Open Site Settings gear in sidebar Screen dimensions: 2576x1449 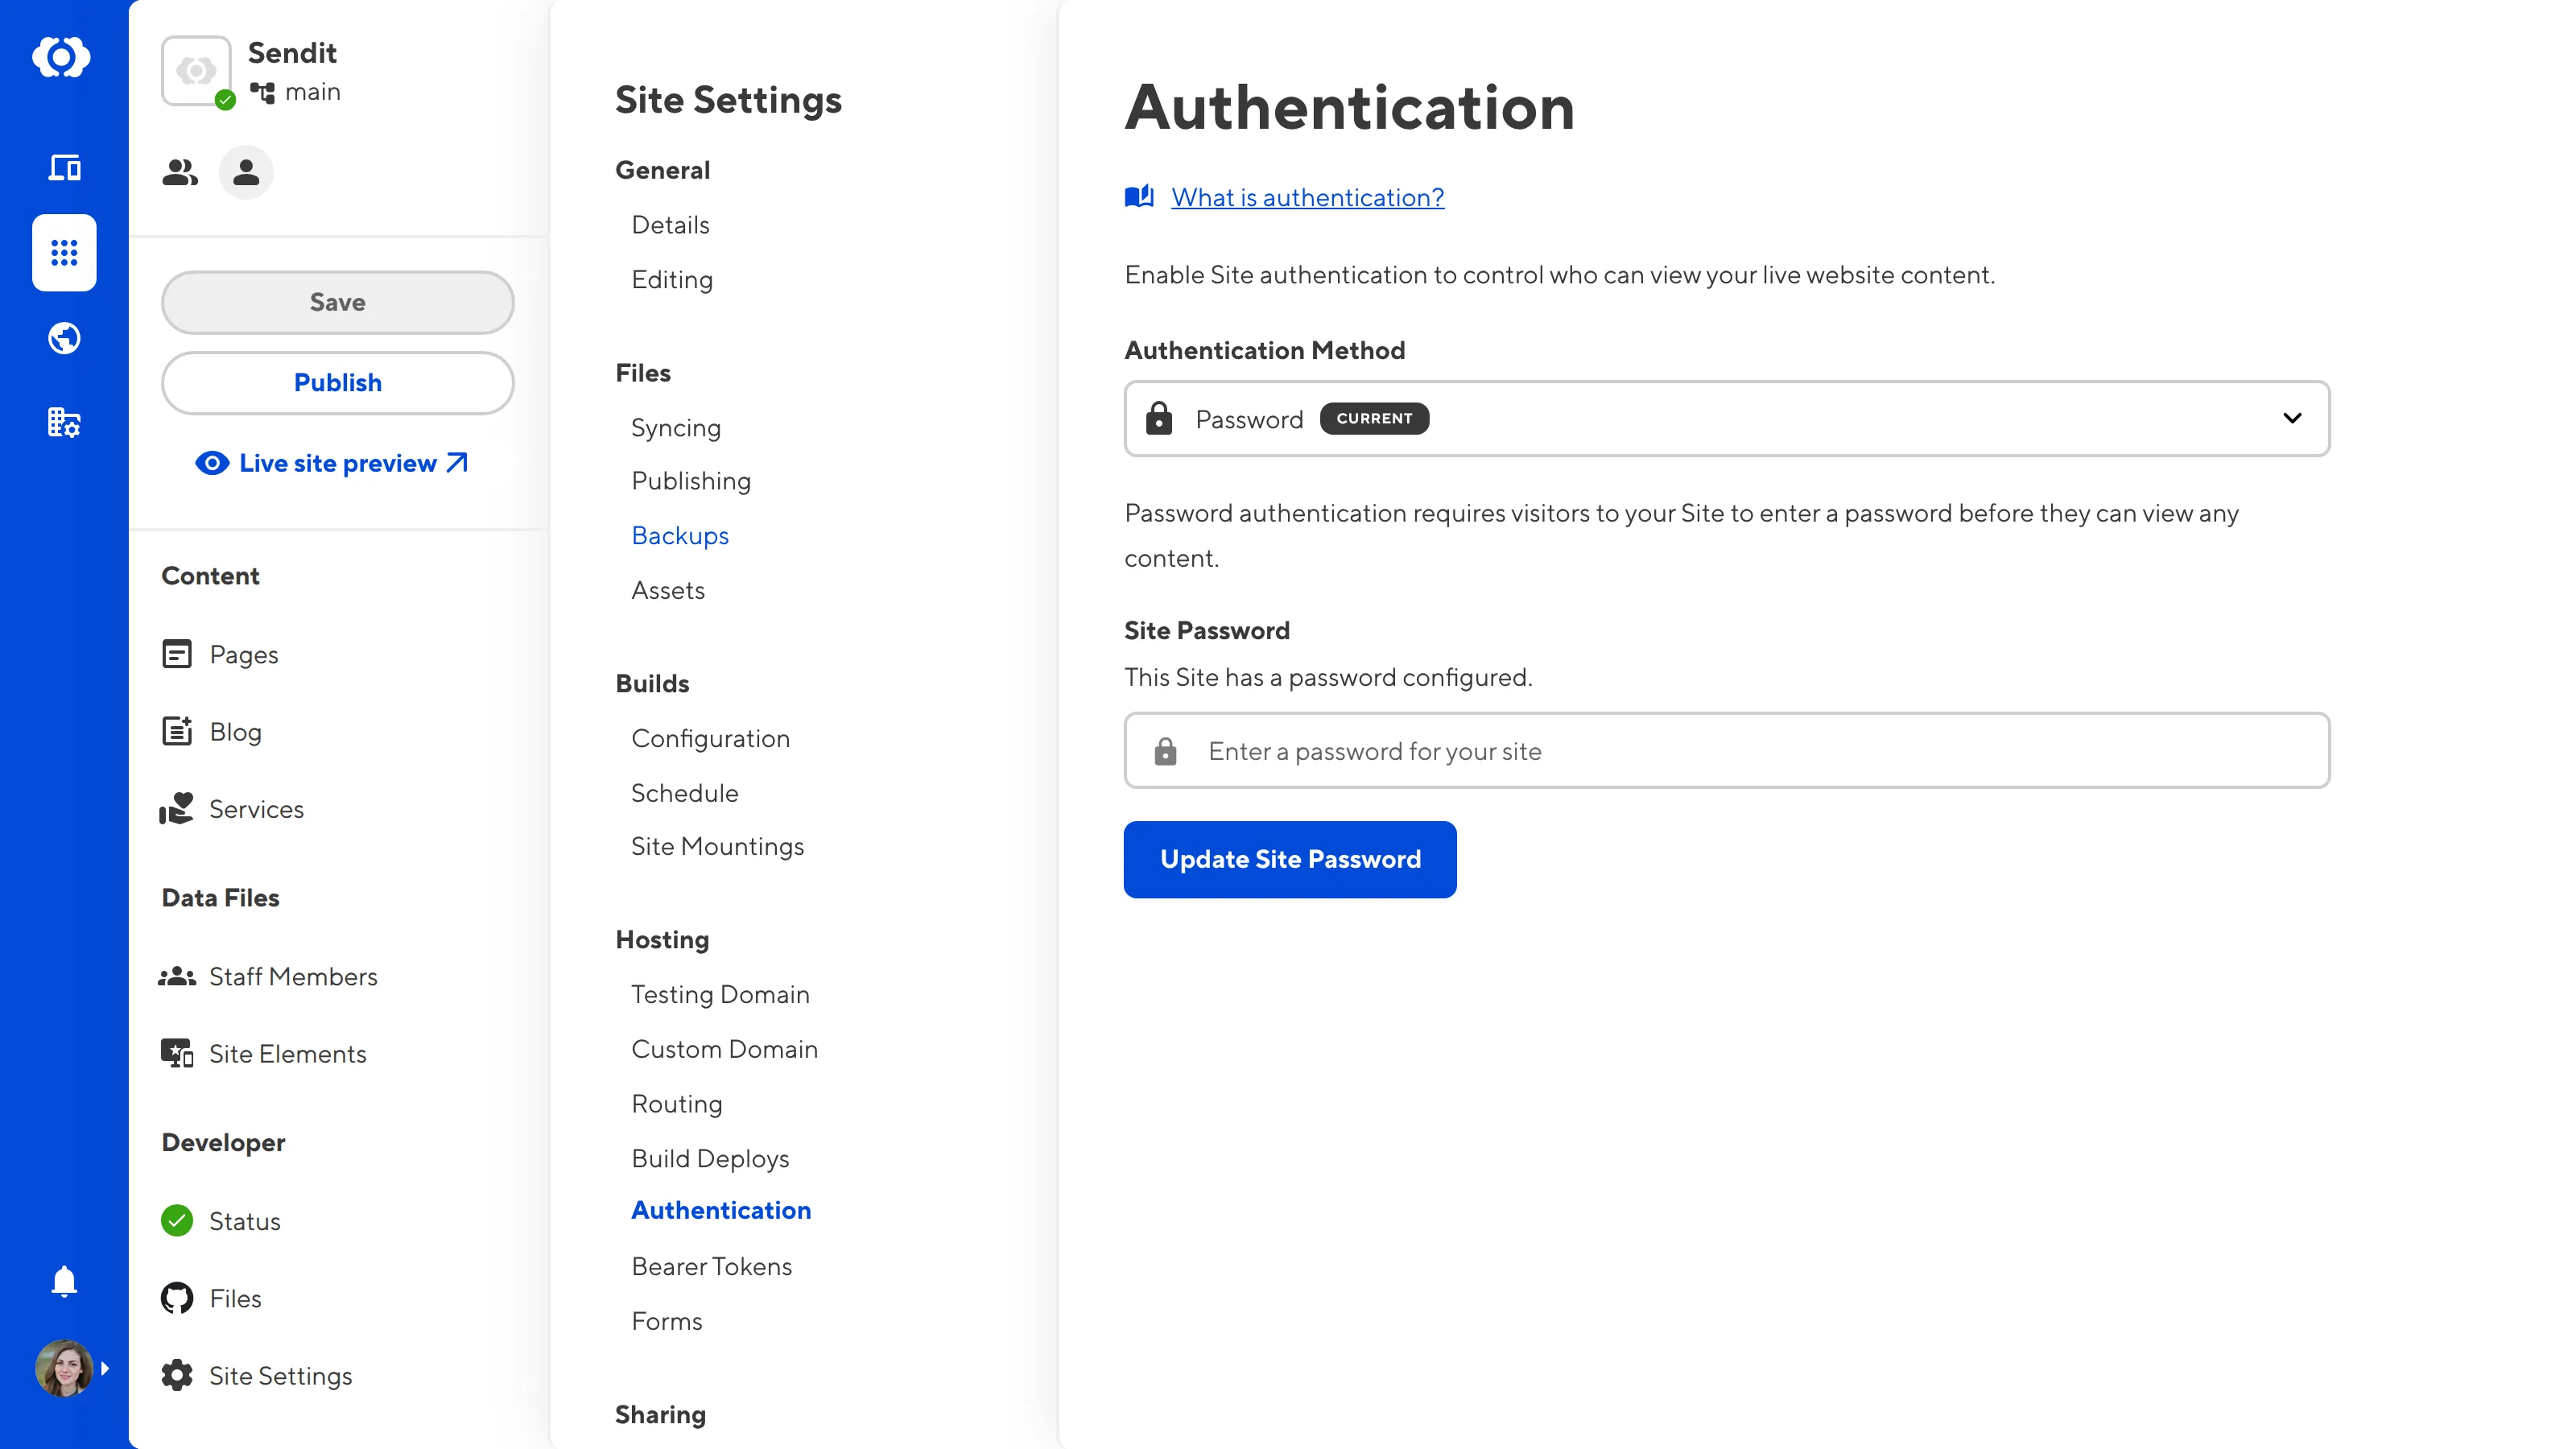[x=258, y=1375]
